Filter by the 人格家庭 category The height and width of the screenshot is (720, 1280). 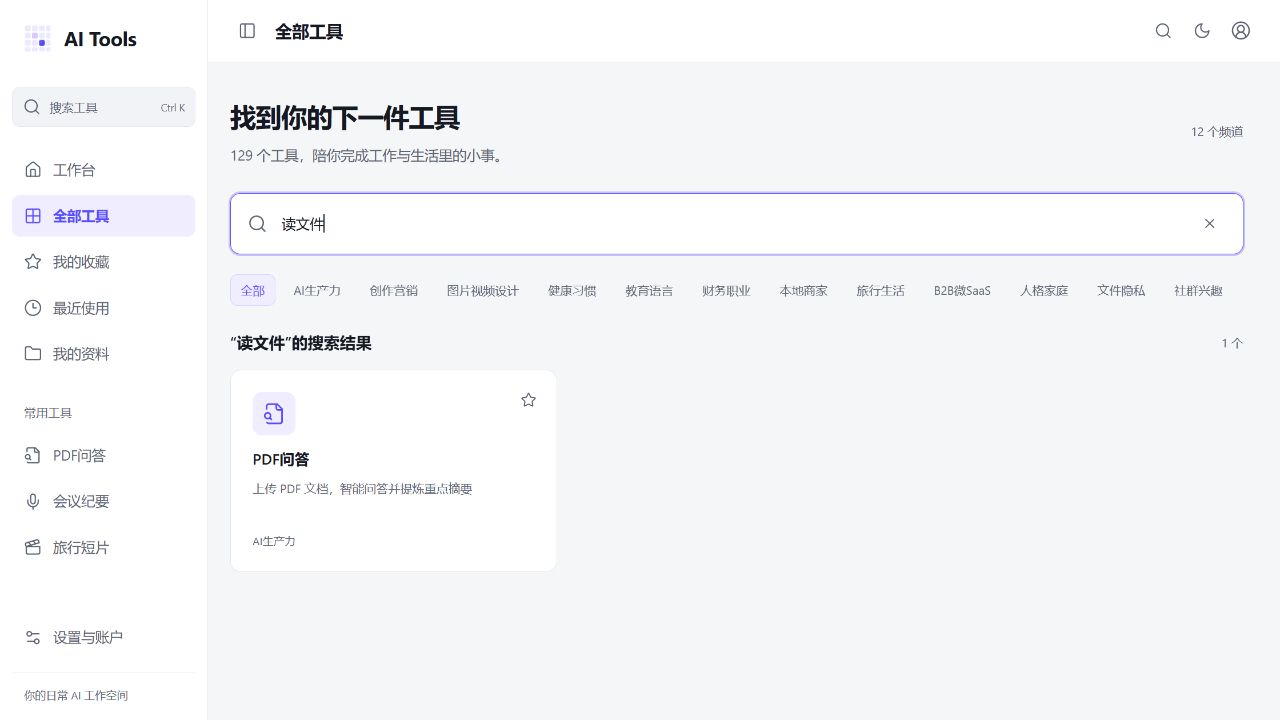click(1044, 290)
